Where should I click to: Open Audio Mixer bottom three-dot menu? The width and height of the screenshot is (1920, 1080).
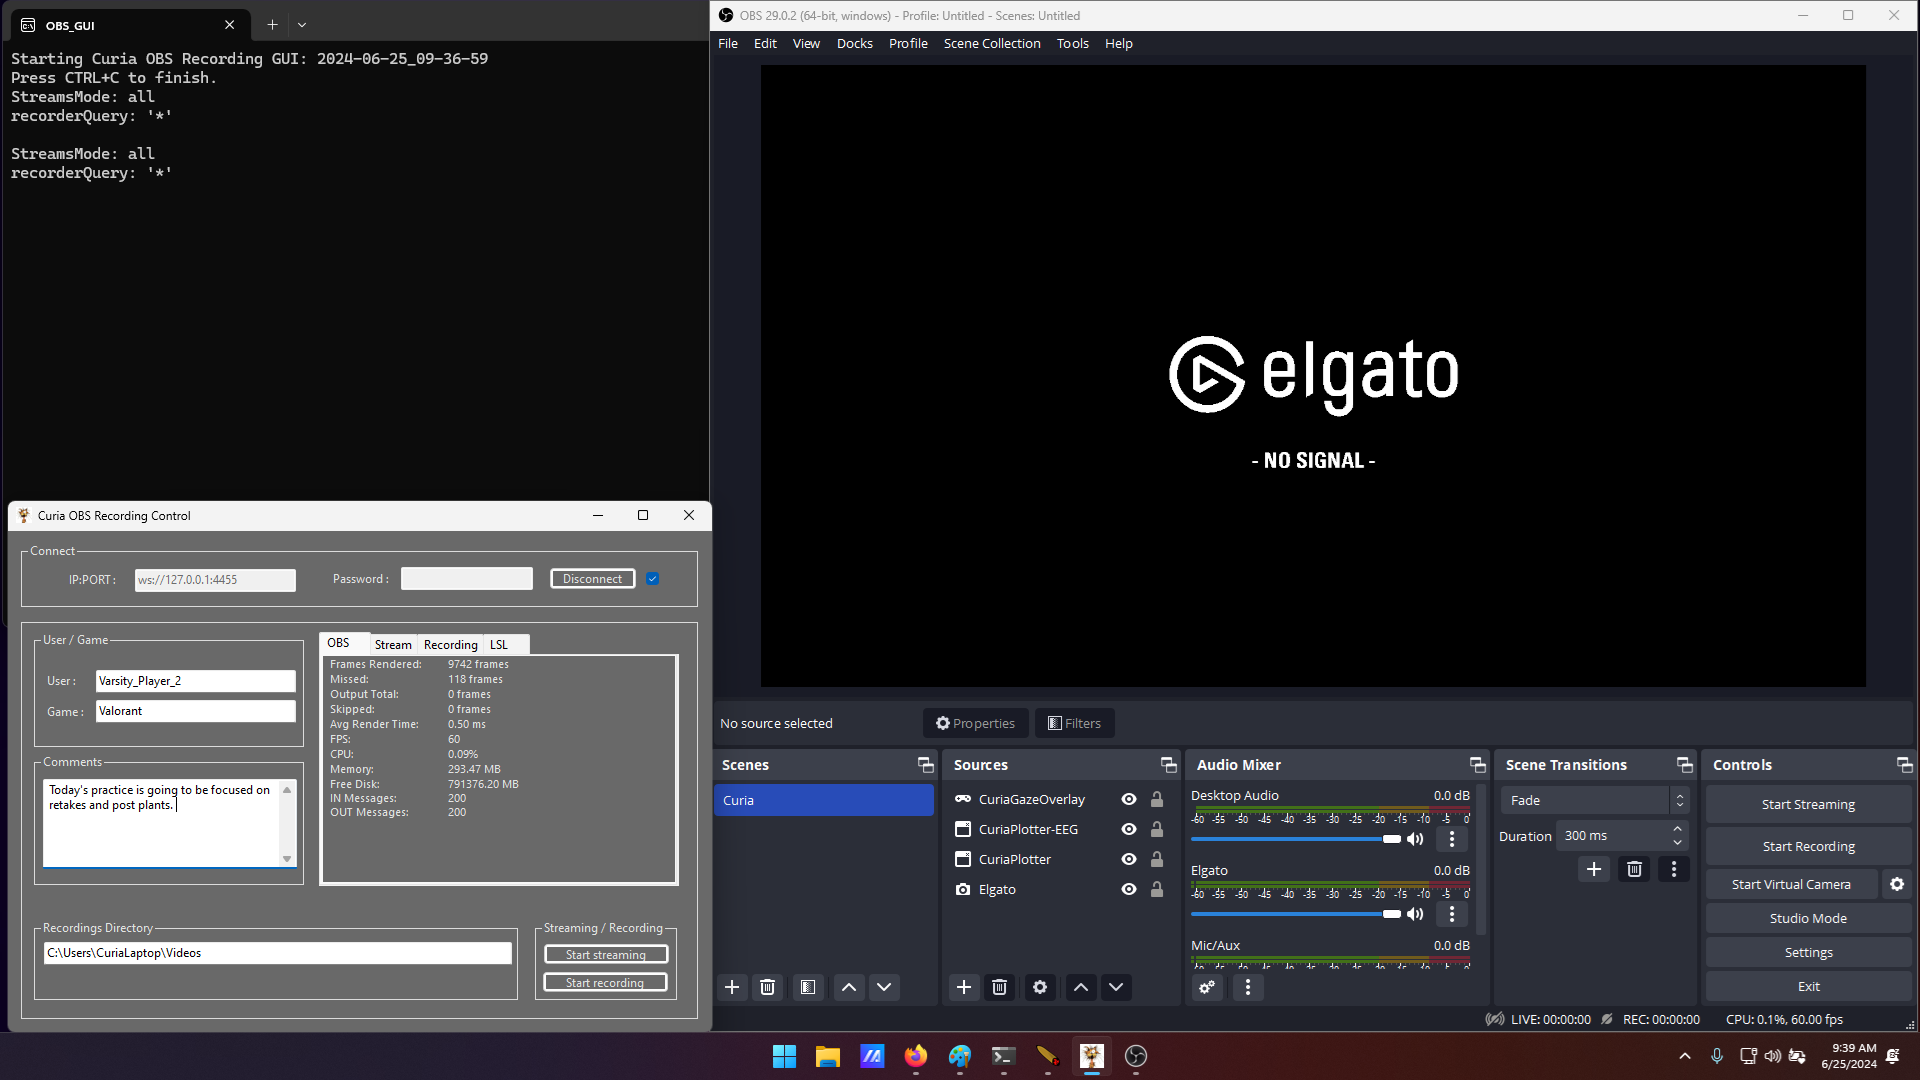click(1248, 987)
